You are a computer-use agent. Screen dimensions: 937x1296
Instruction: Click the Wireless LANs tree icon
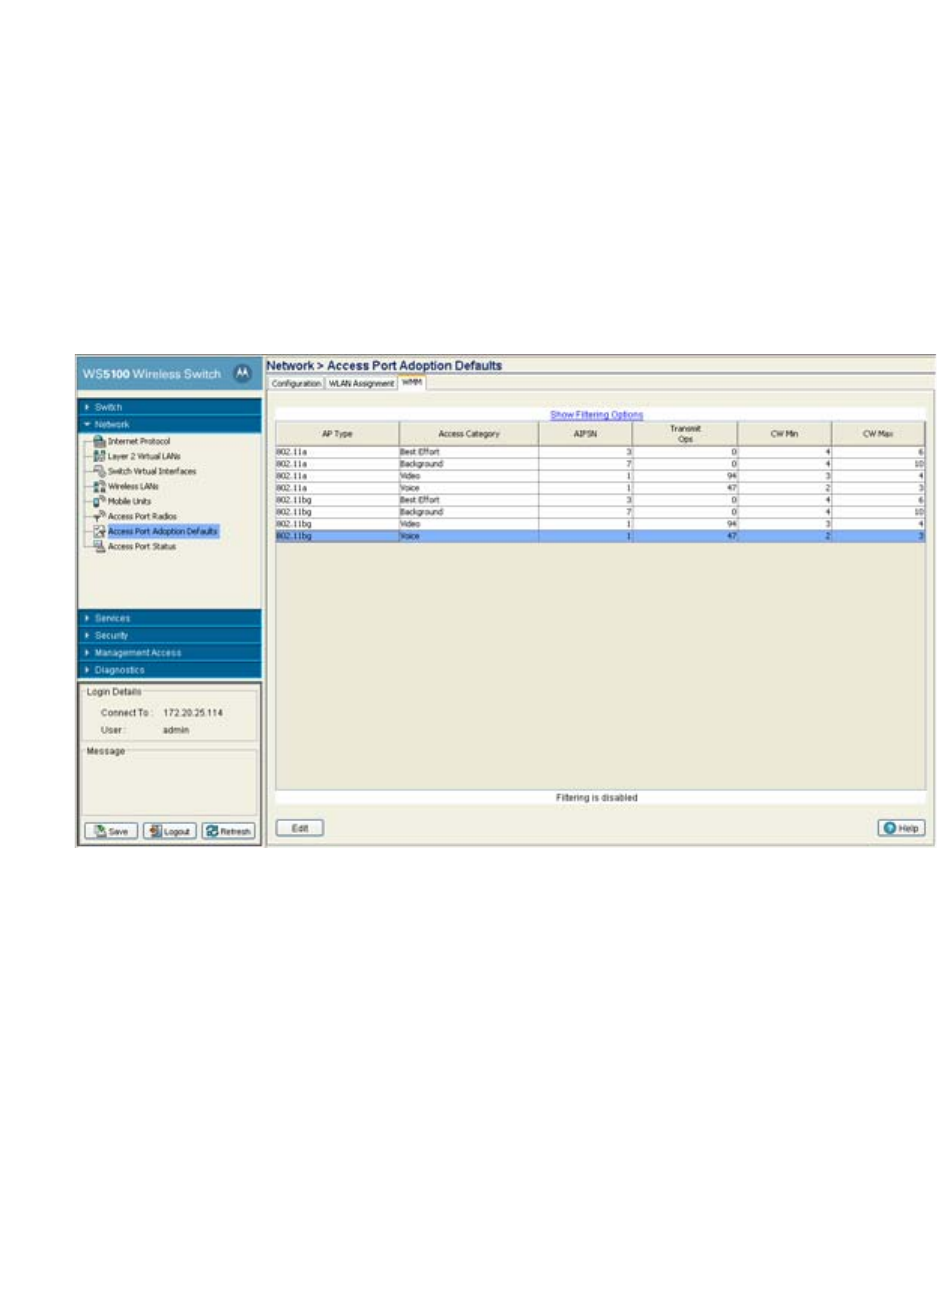point(99,486)
